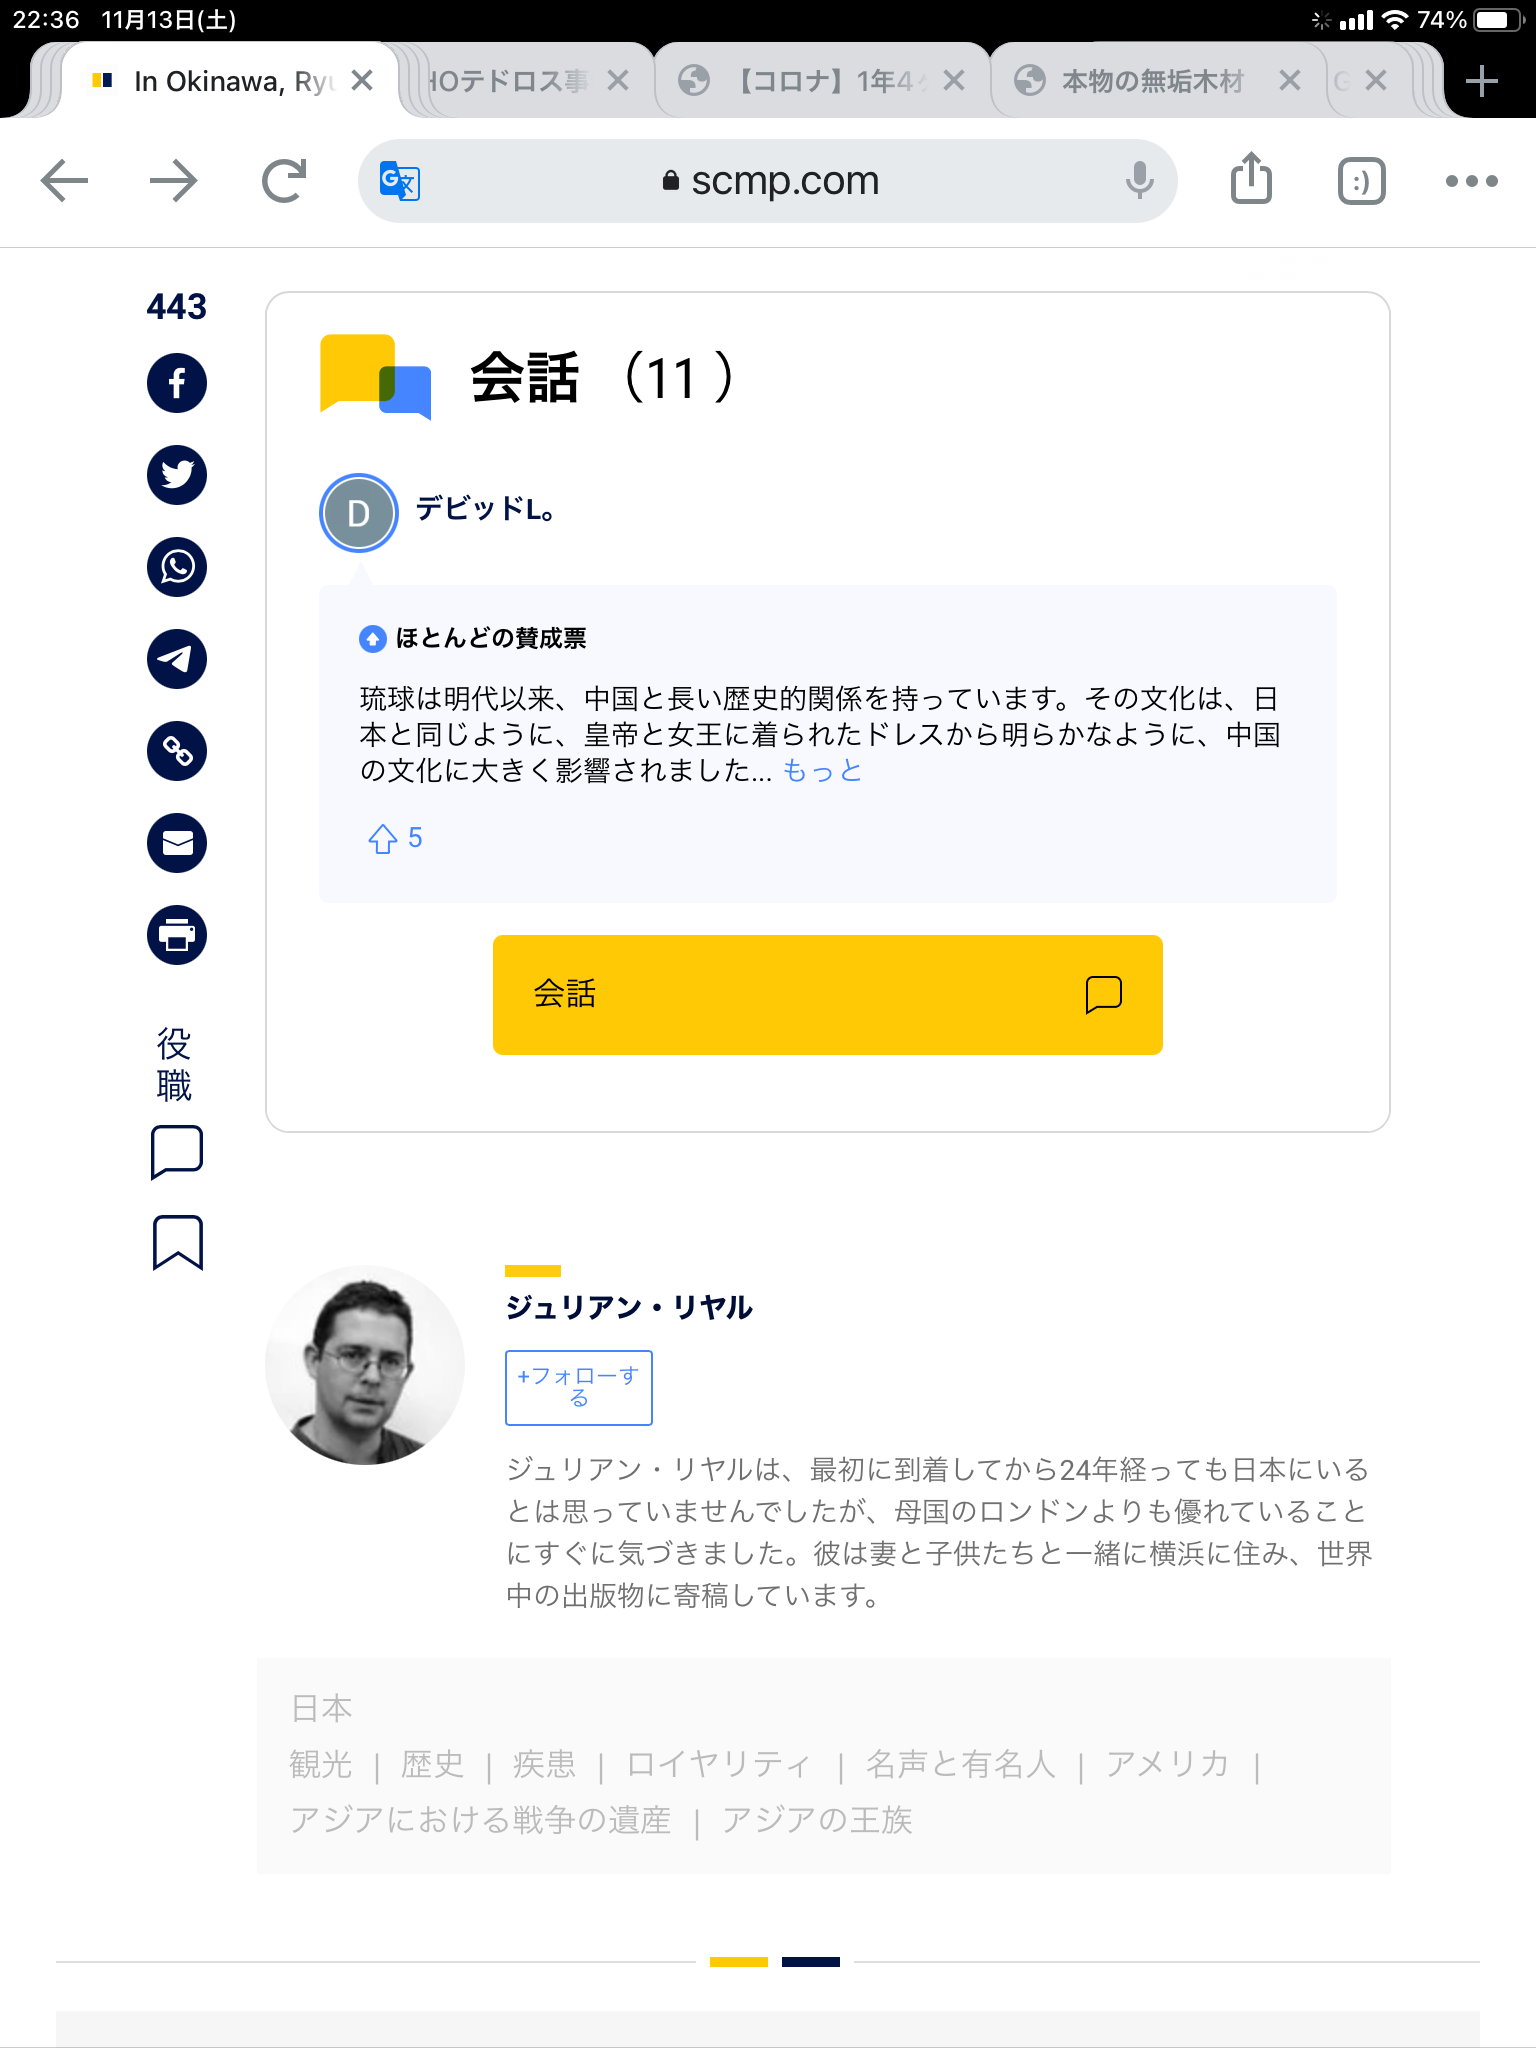Follow ジュリアン・リヤル with フォローする button
This screenshot has width=1536, height=2048.
tap(579, 1387)
